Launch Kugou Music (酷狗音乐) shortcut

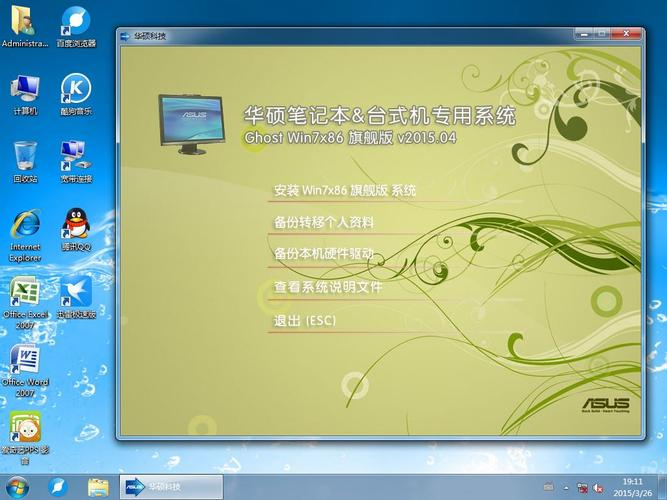click(76, 90)
